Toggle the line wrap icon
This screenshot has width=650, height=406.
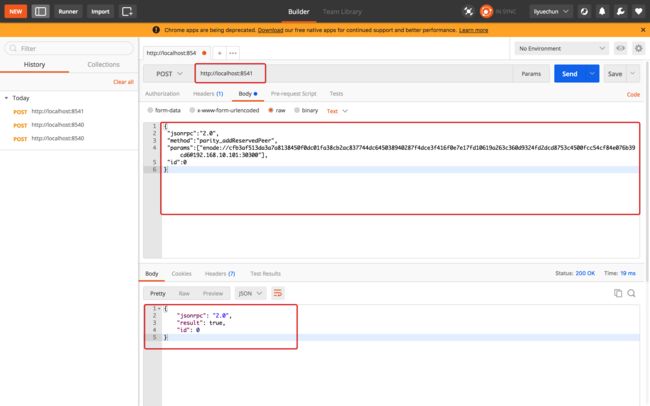click(x=278, y=293)
